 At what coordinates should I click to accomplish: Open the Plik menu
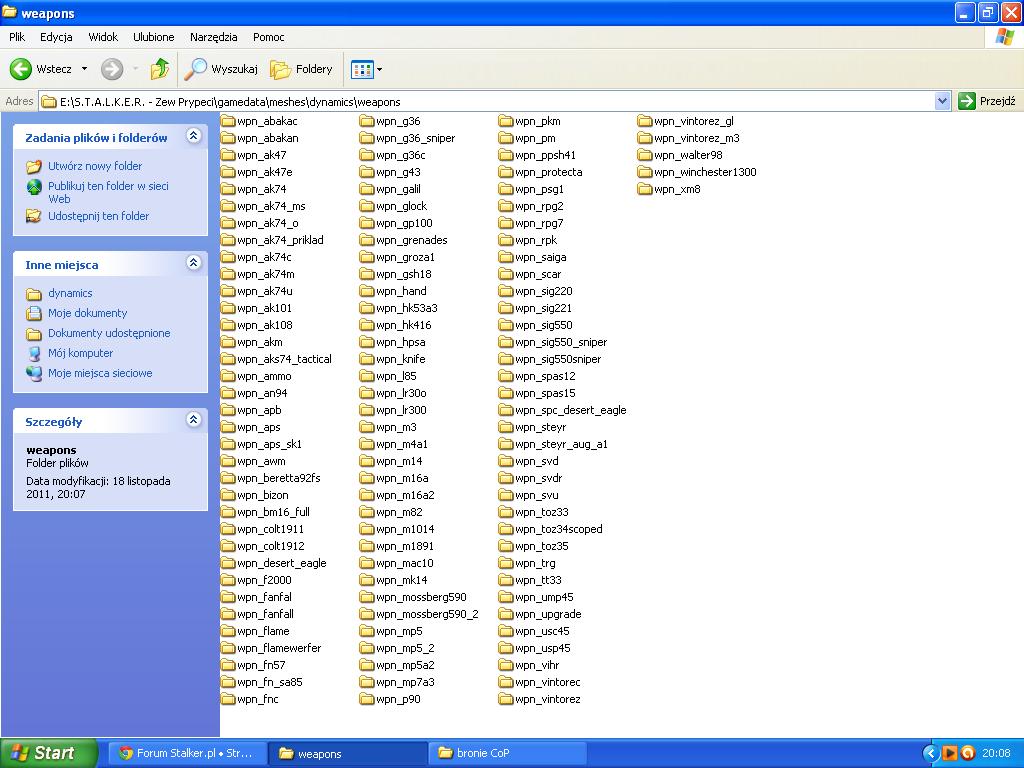[17, 37]
